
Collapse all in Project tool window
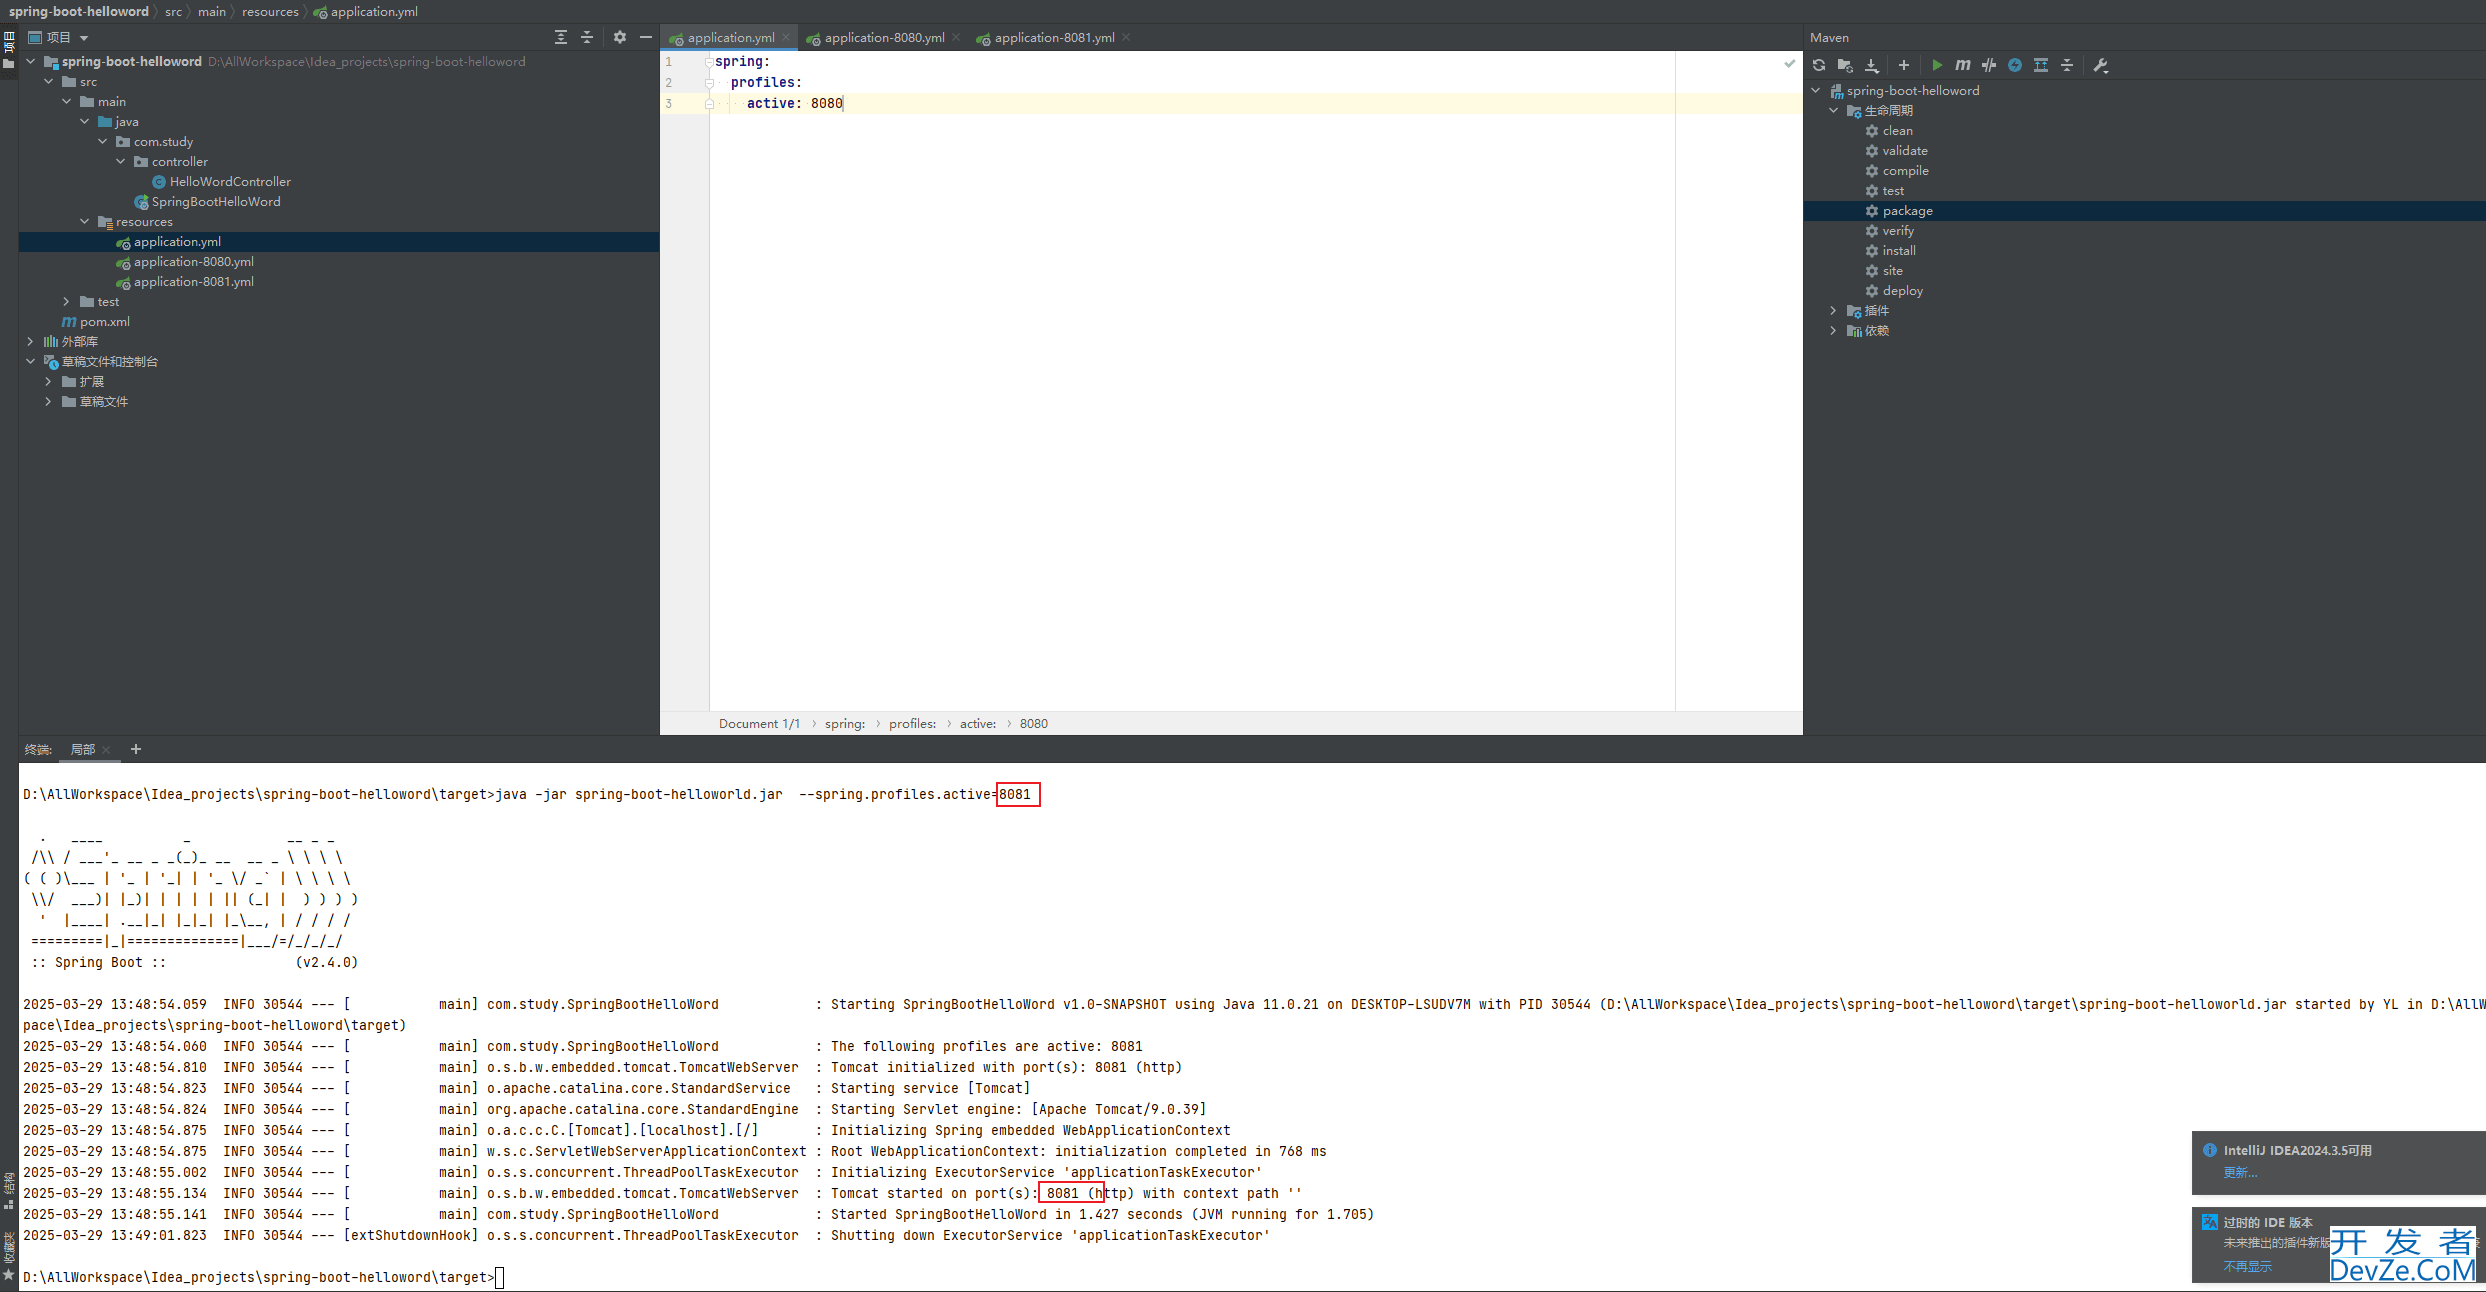587,37
